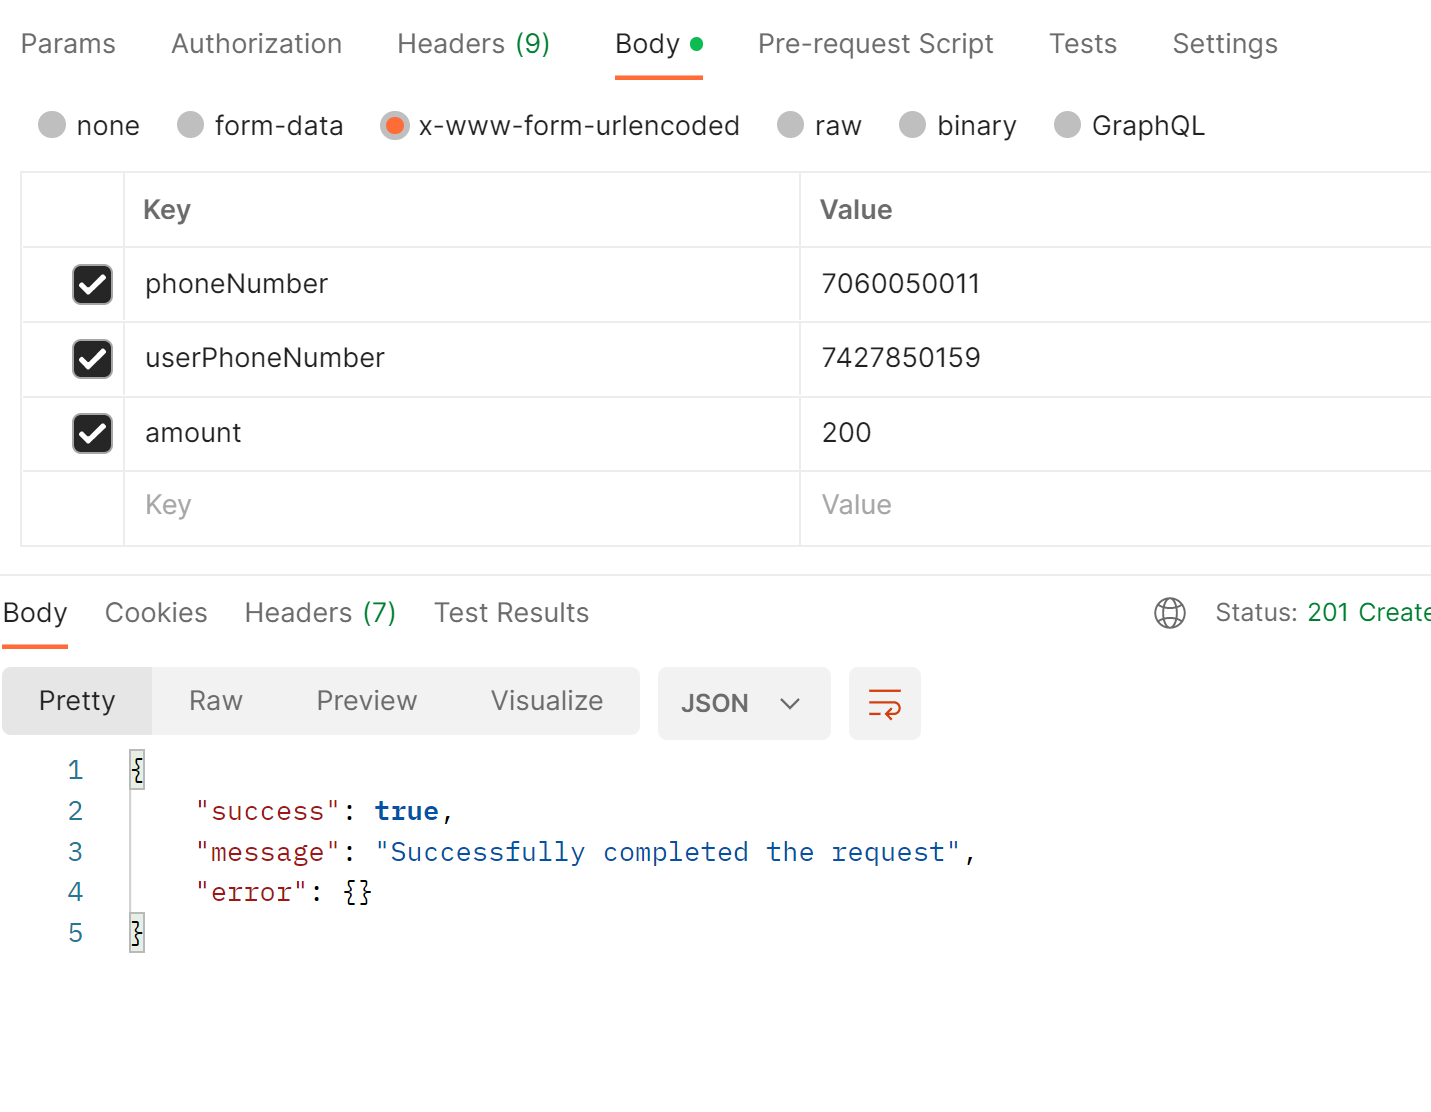Select the GraphQL body type
This screenshot has width=1431, height=1112.
point(1129,125)
